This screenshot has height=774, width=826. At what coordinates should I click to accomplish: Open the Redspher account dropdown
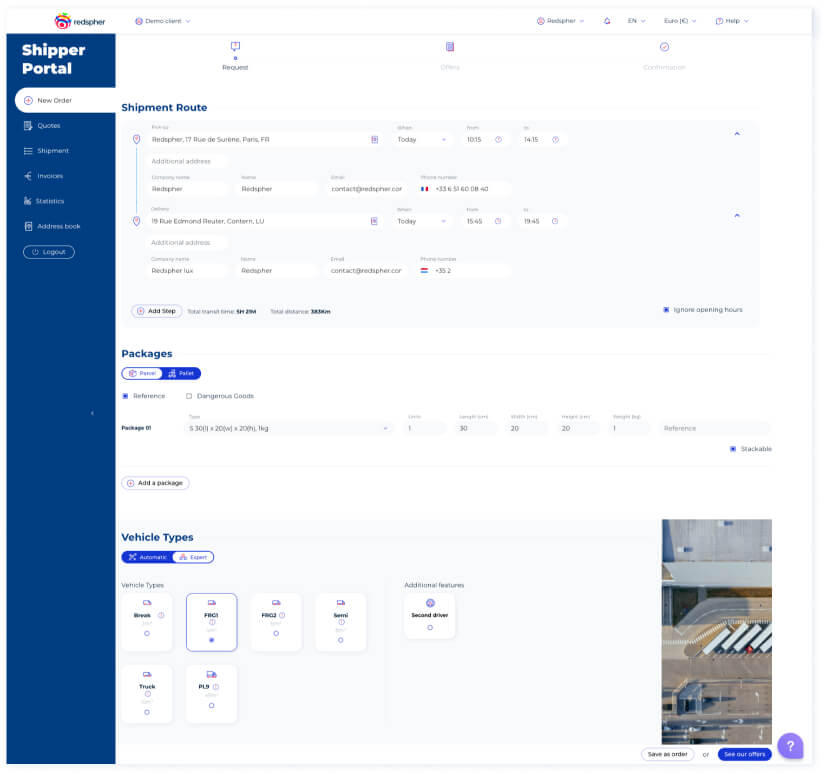pyautogui.click(x=560, y=21)
